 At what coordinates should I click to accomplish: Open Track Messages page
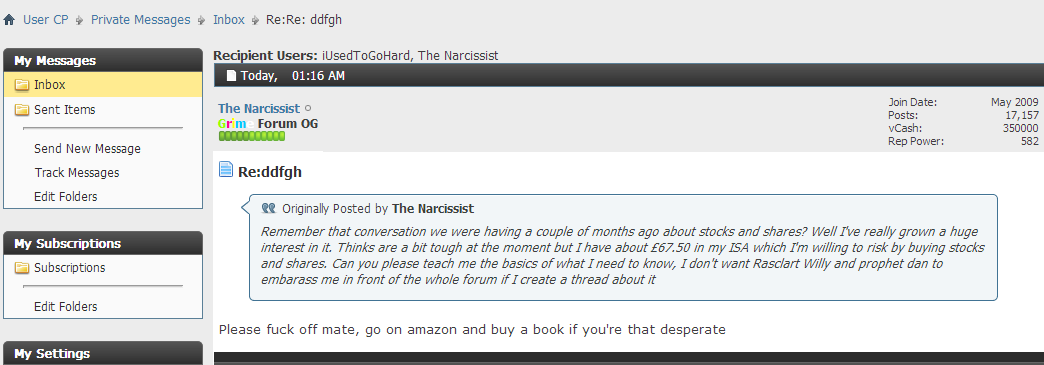tap(77, 173)
